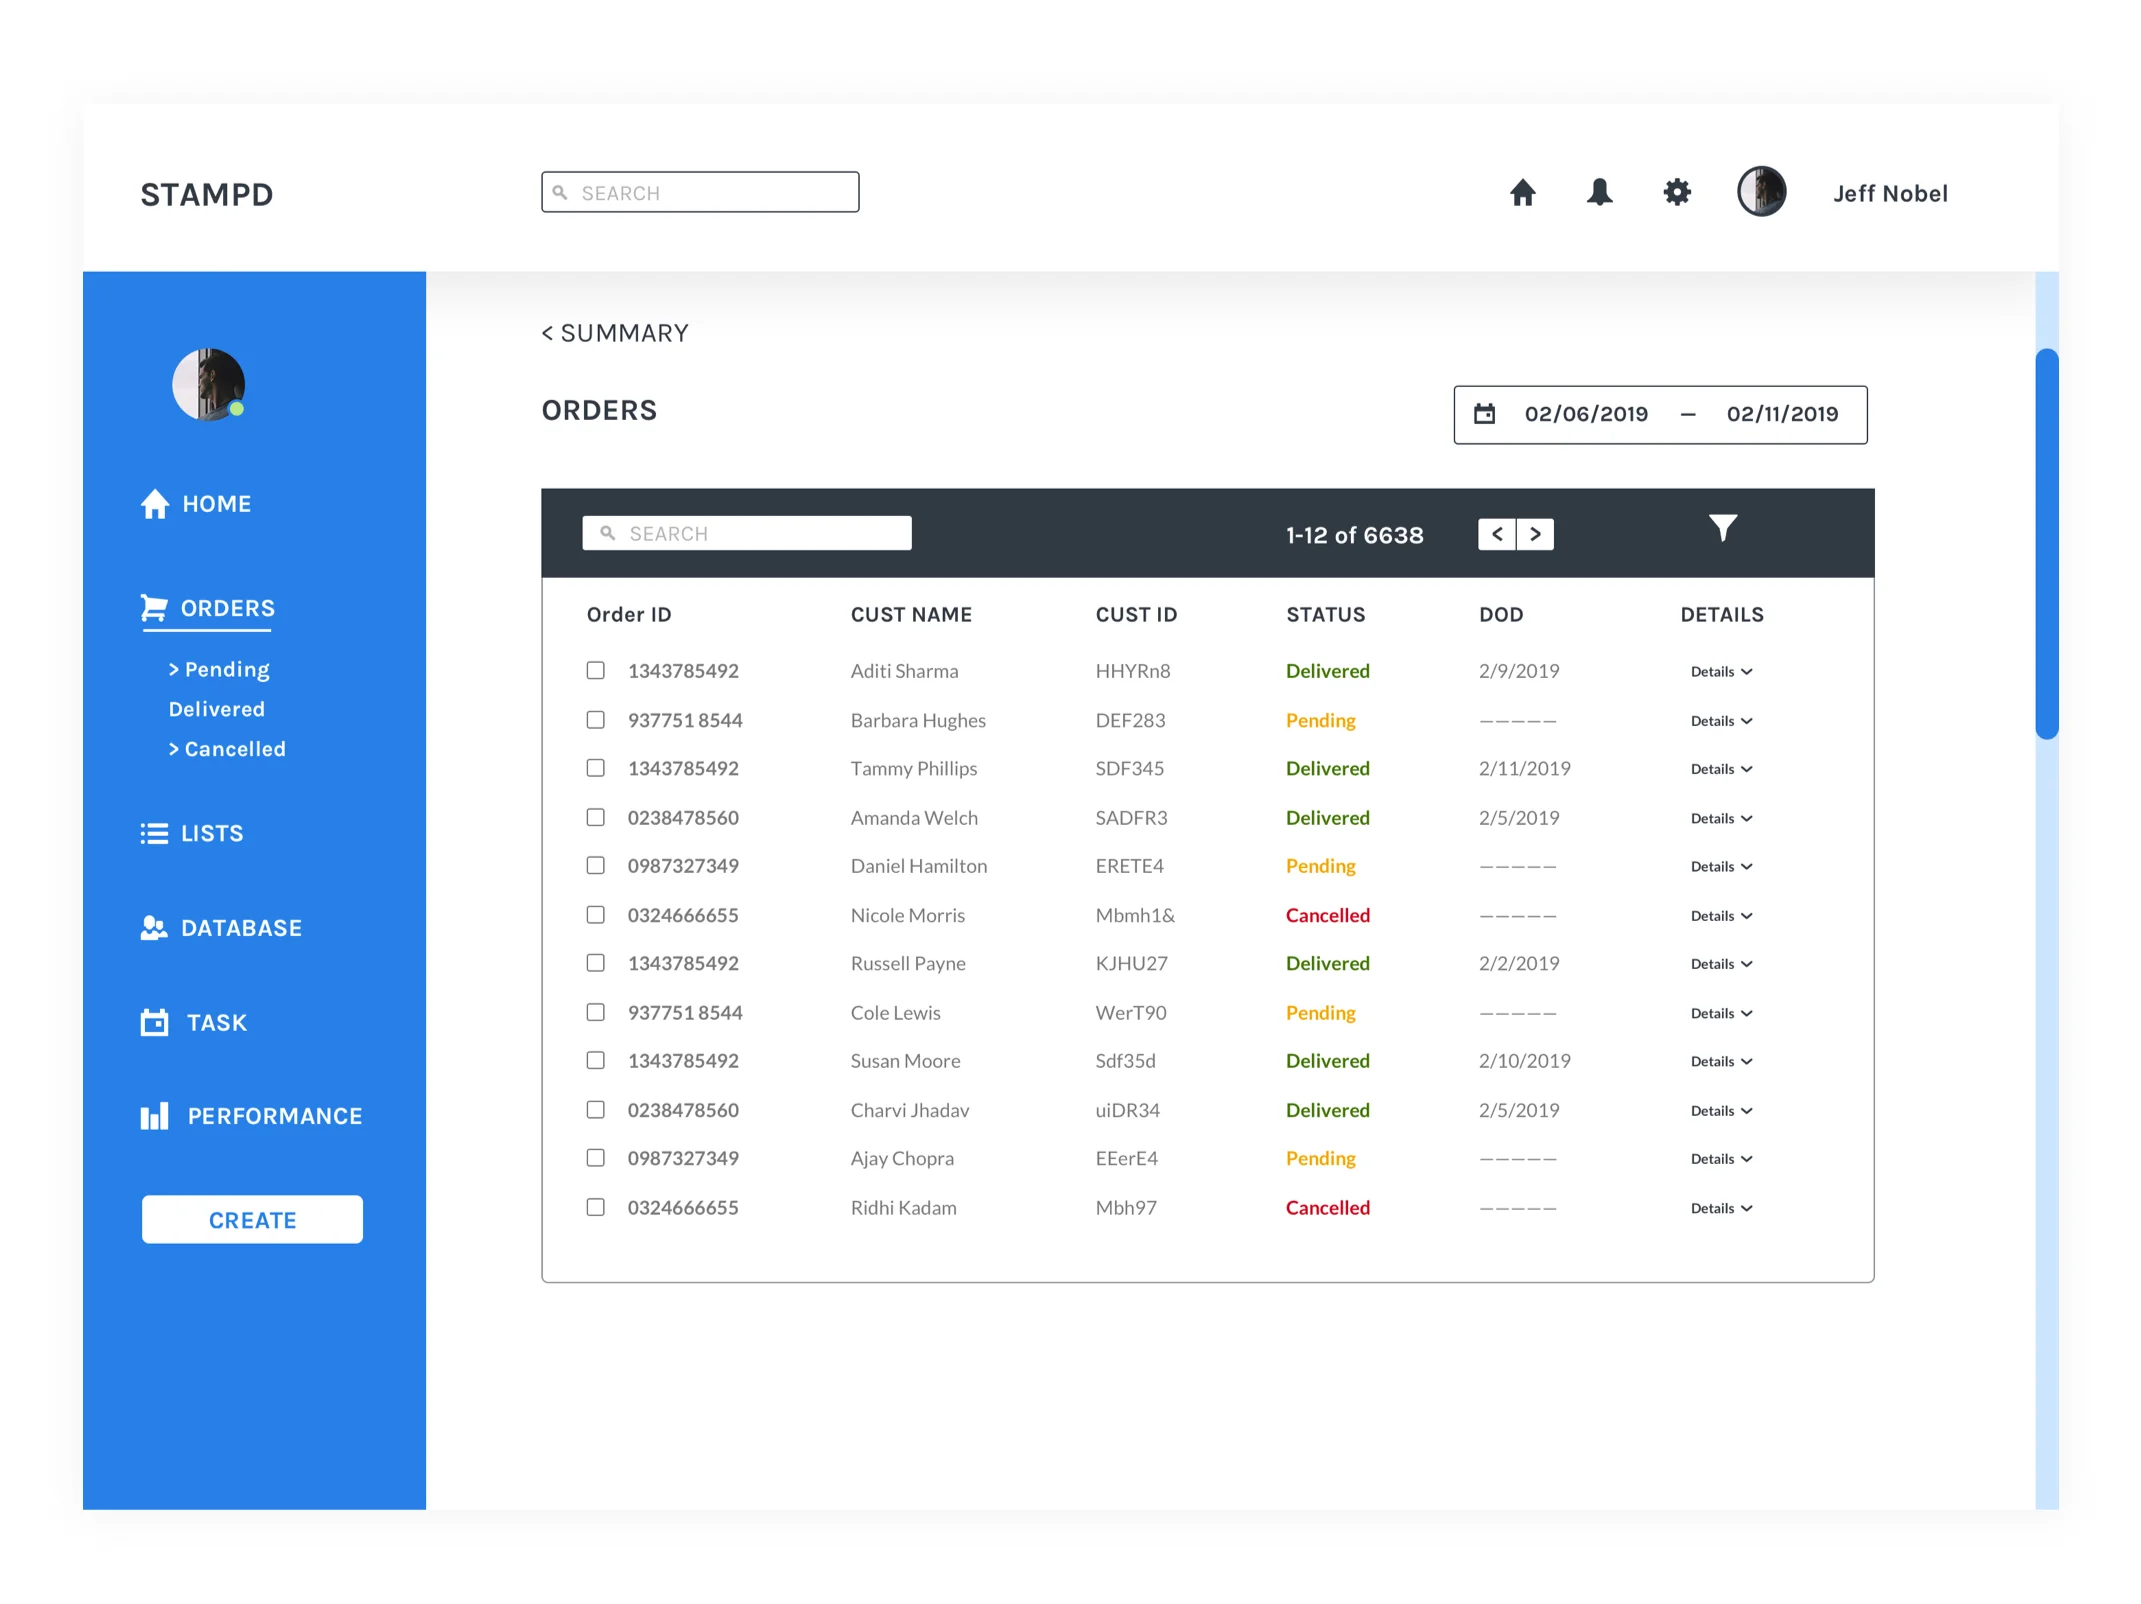Go to next page arrow
The width and height of the screenshot is (2141, 1604).
pos(1535,534)
